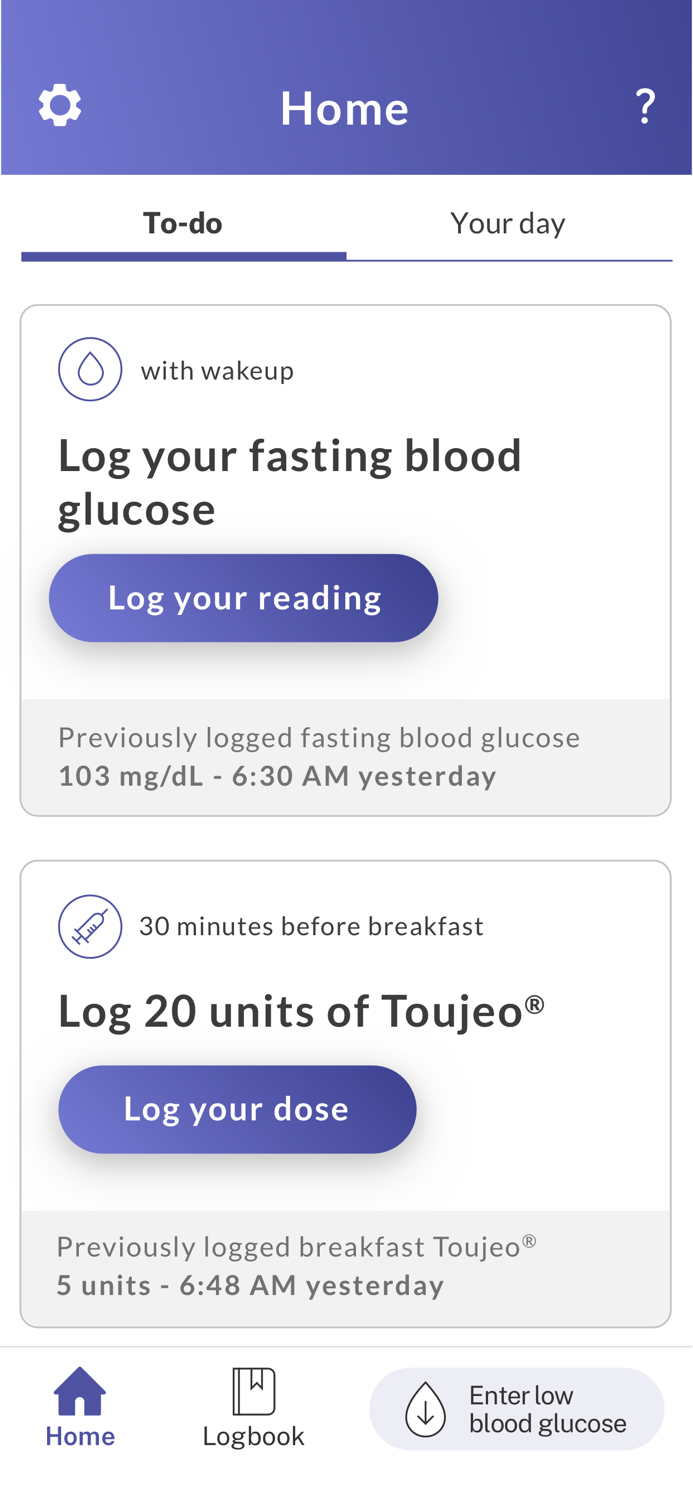Image resolution: width=693 pixels, height=1500 pixels.
Task: Tap the previous 103 mg/dL fasting reading
Action: [x=277, y=776]
